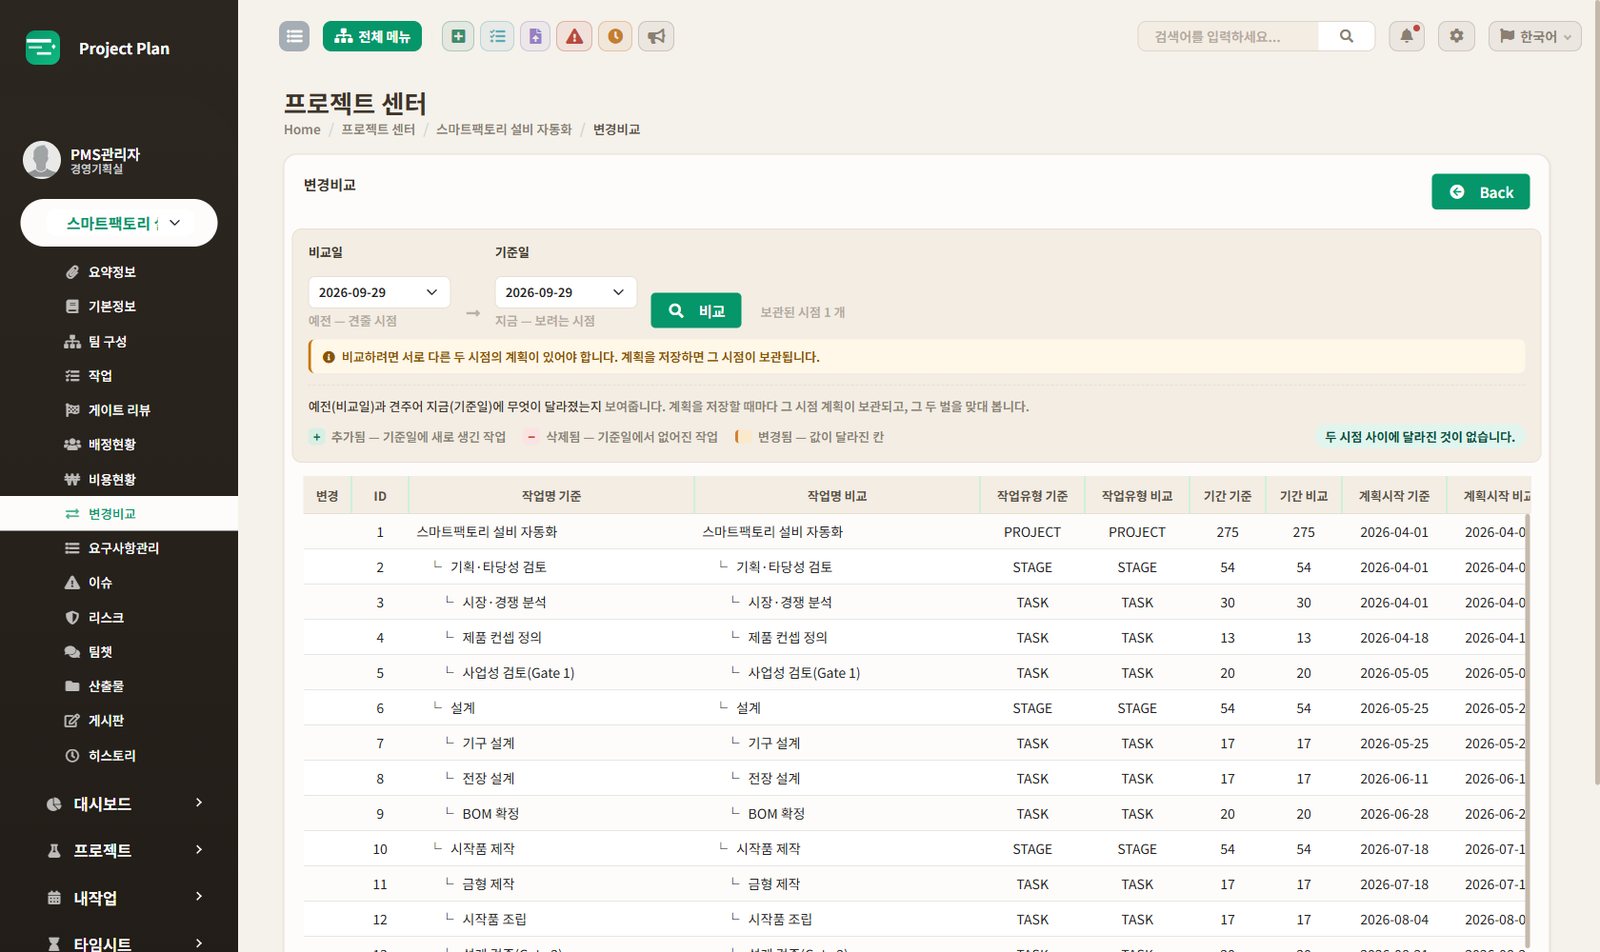Open 게이트 리뷰 sidebar item
This screenshot has height=952, width=1600.
tap(119, 410)
